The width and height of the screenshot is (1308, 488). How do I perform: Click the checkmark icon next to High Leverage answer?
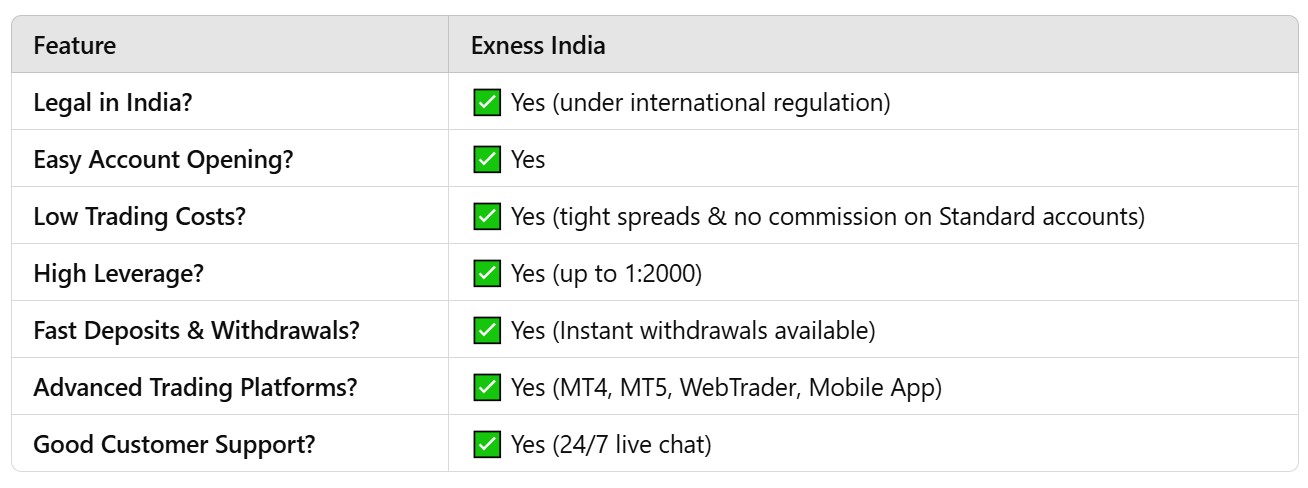tap(487, 273)
